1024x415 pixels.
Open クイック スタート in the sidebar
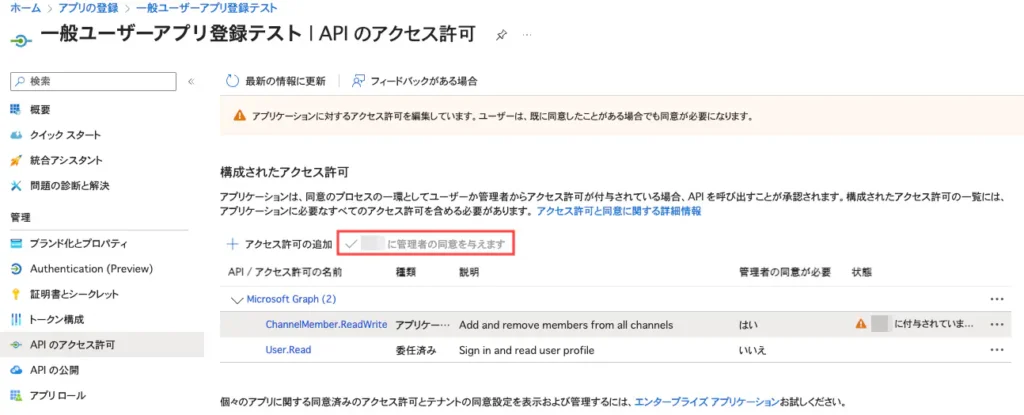coord(65,135)
